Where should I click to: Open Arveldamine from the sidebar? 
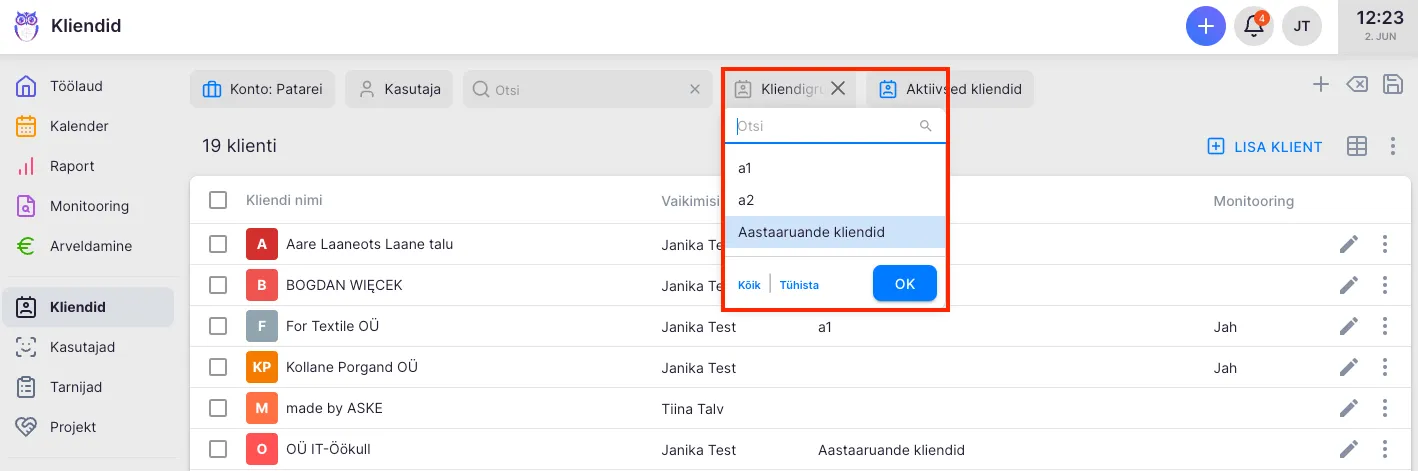click(90, 246)
